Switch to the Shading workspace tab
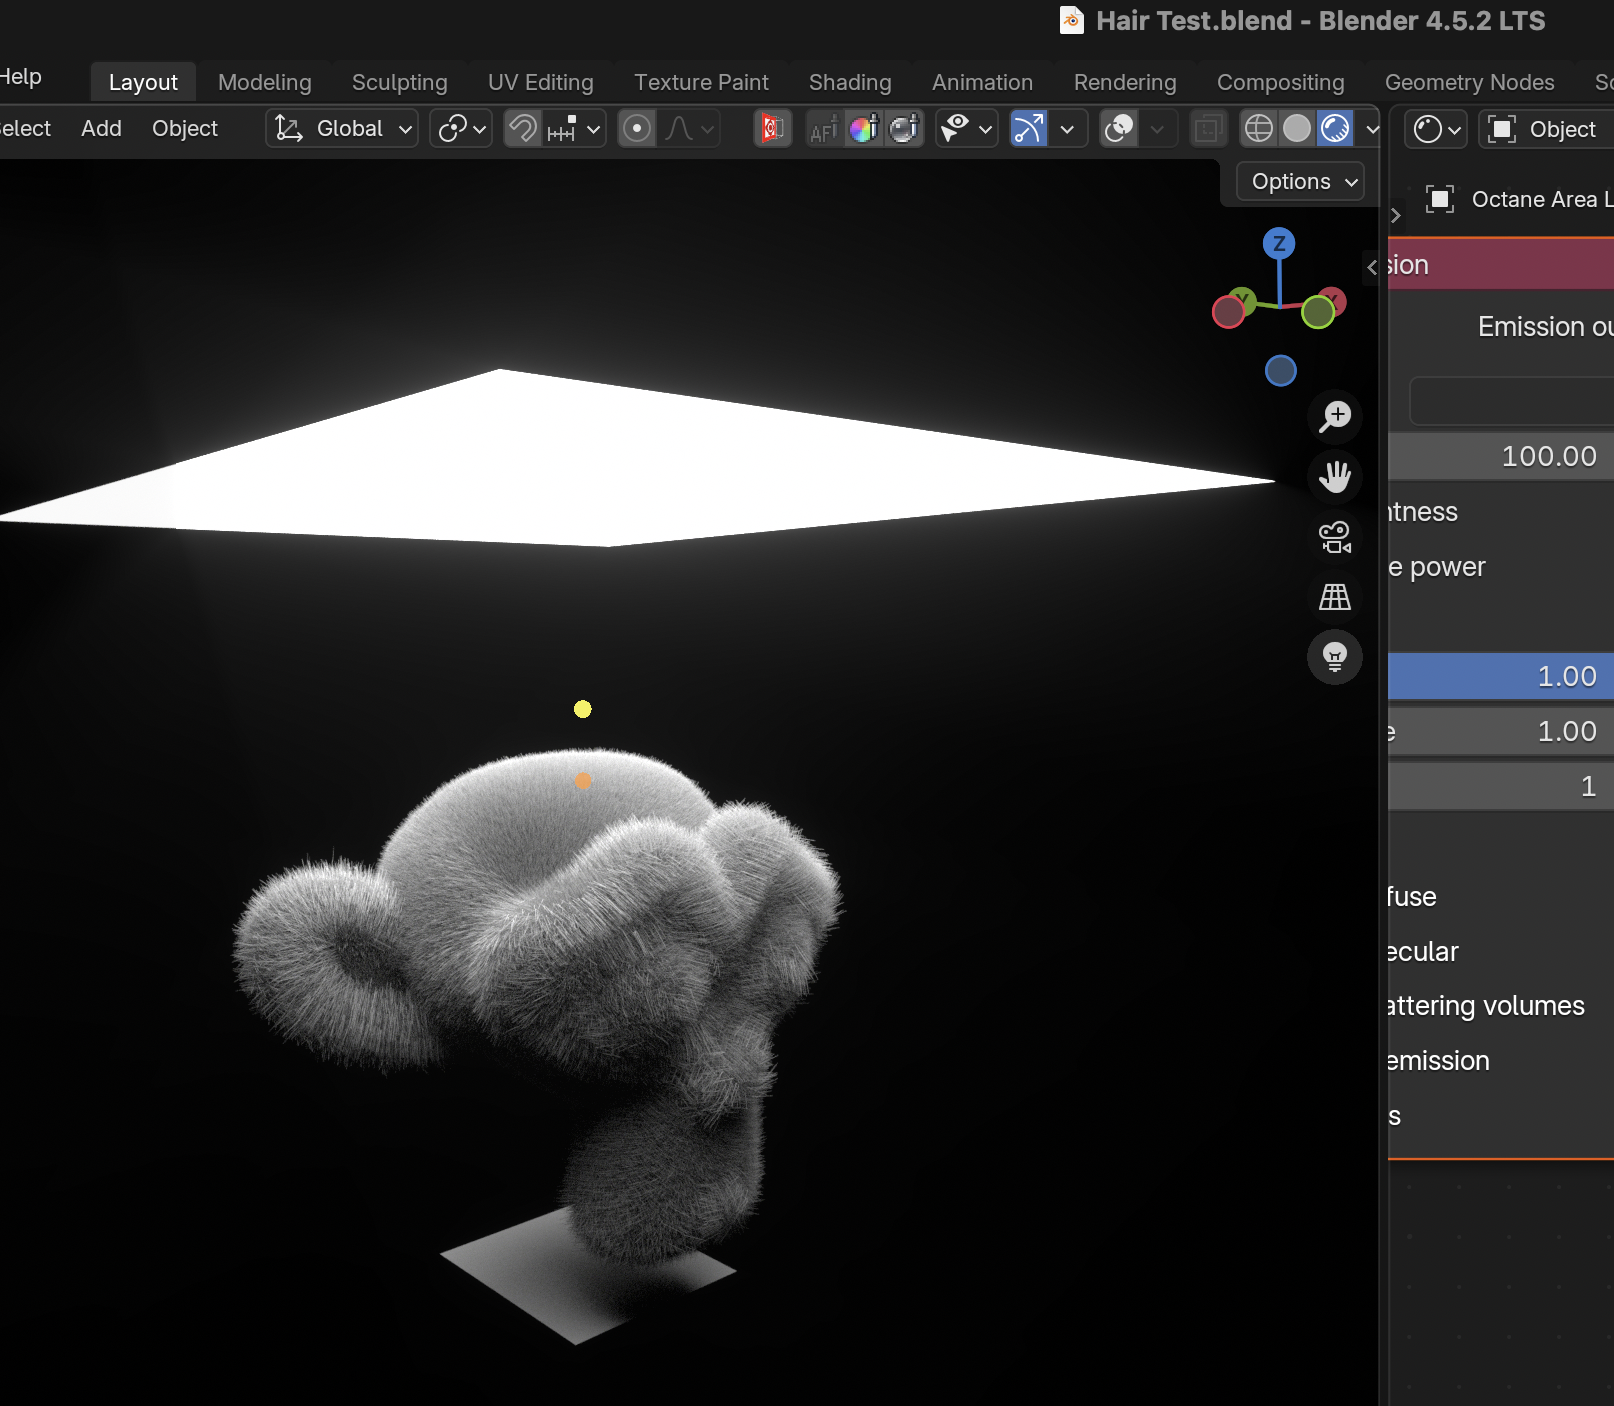Screen dimensions: 1614x1406 click(849, 82)
